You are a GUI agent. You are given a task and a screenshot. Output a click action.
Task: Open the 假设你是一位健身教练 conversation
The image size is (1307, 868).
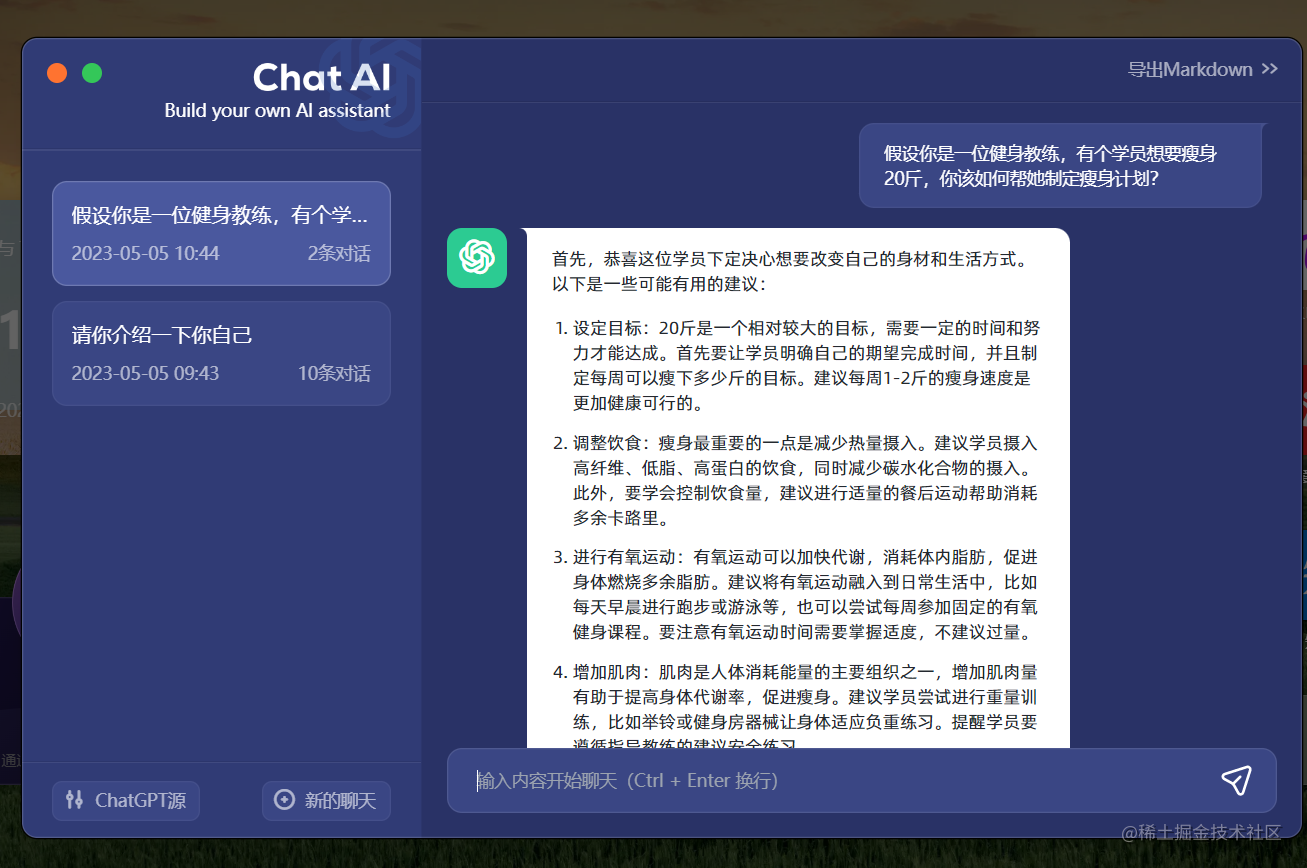[221, 233]
